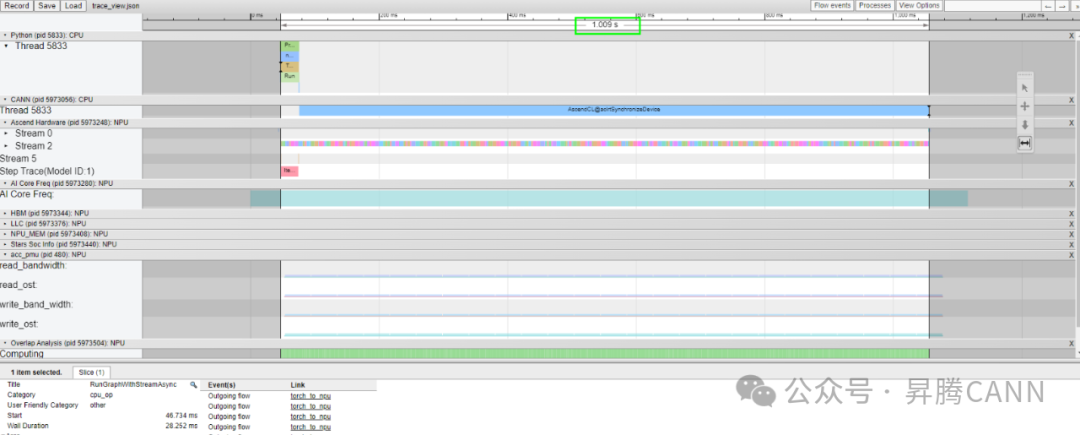Go to previous search result arrow
1080x435 pixels.
pos(1049,6)
